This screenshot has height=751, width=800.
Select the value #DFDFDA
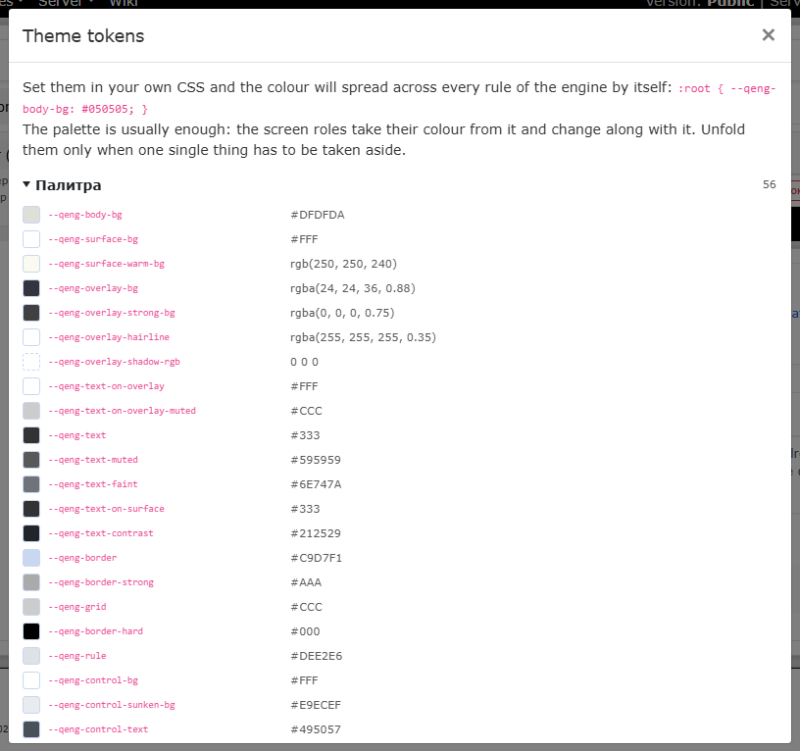pos(317,215)
